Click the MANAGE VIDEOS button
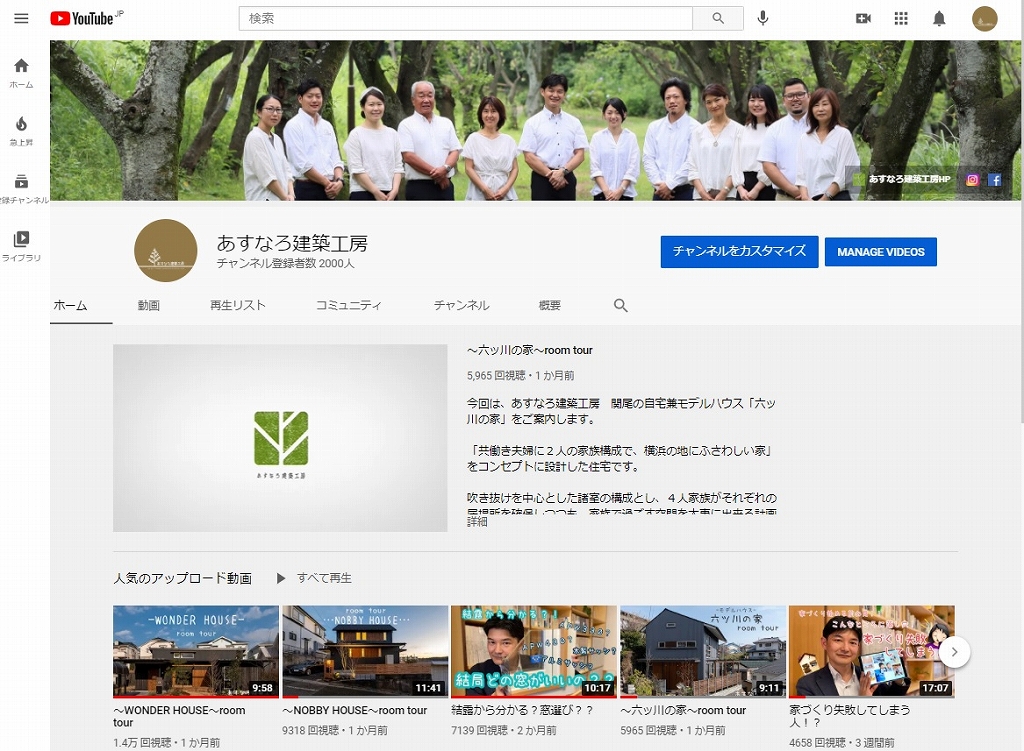The image size is (1024, 751). tap(881, 252)
